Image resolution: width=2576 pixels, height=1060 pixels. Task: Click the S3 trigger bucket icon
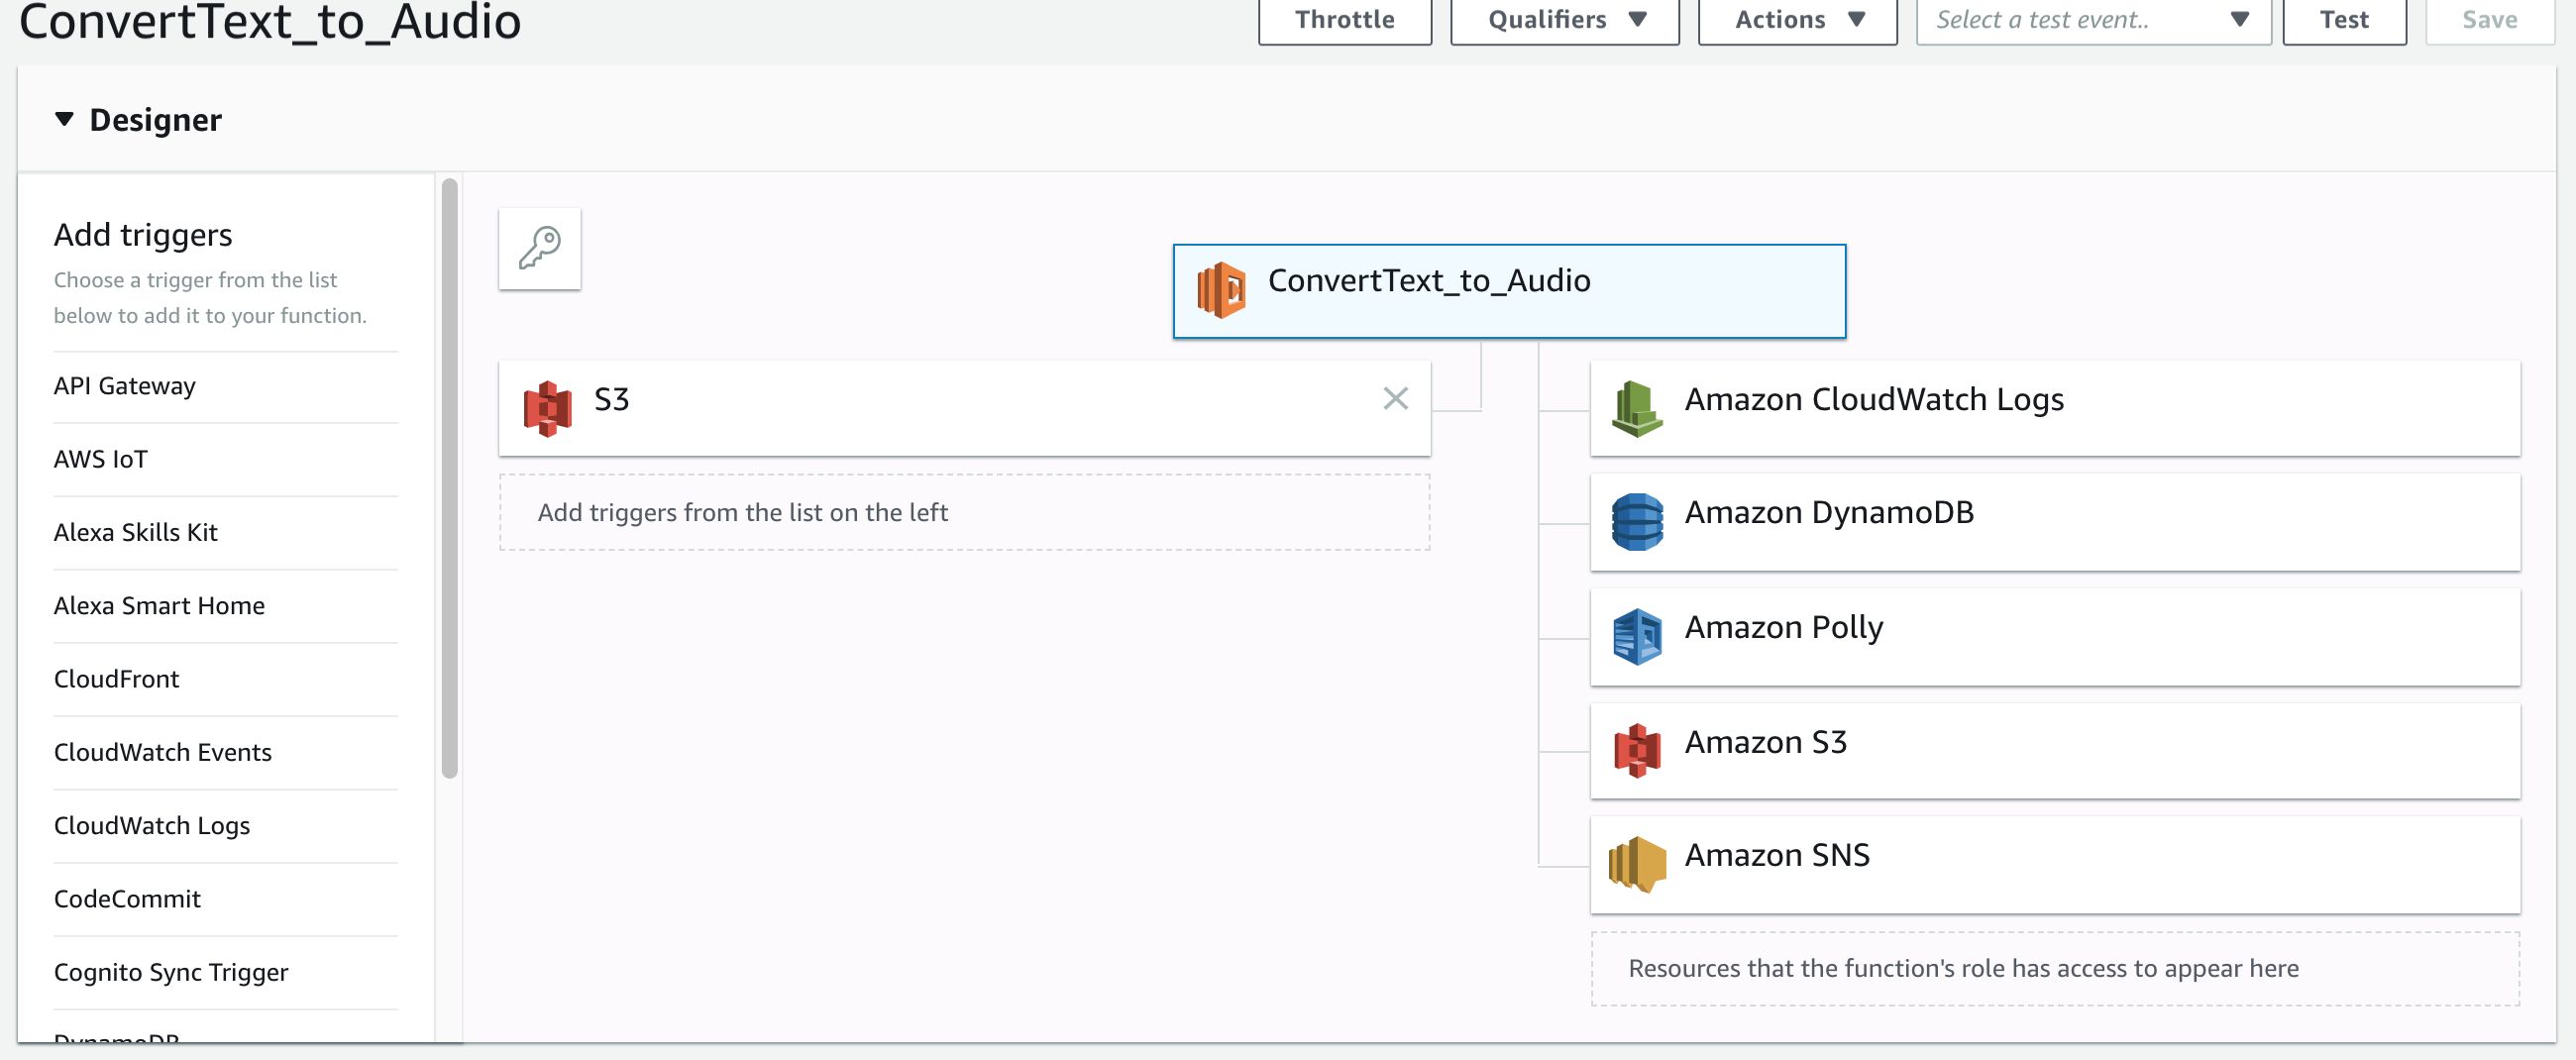click(x=547, y=408)
